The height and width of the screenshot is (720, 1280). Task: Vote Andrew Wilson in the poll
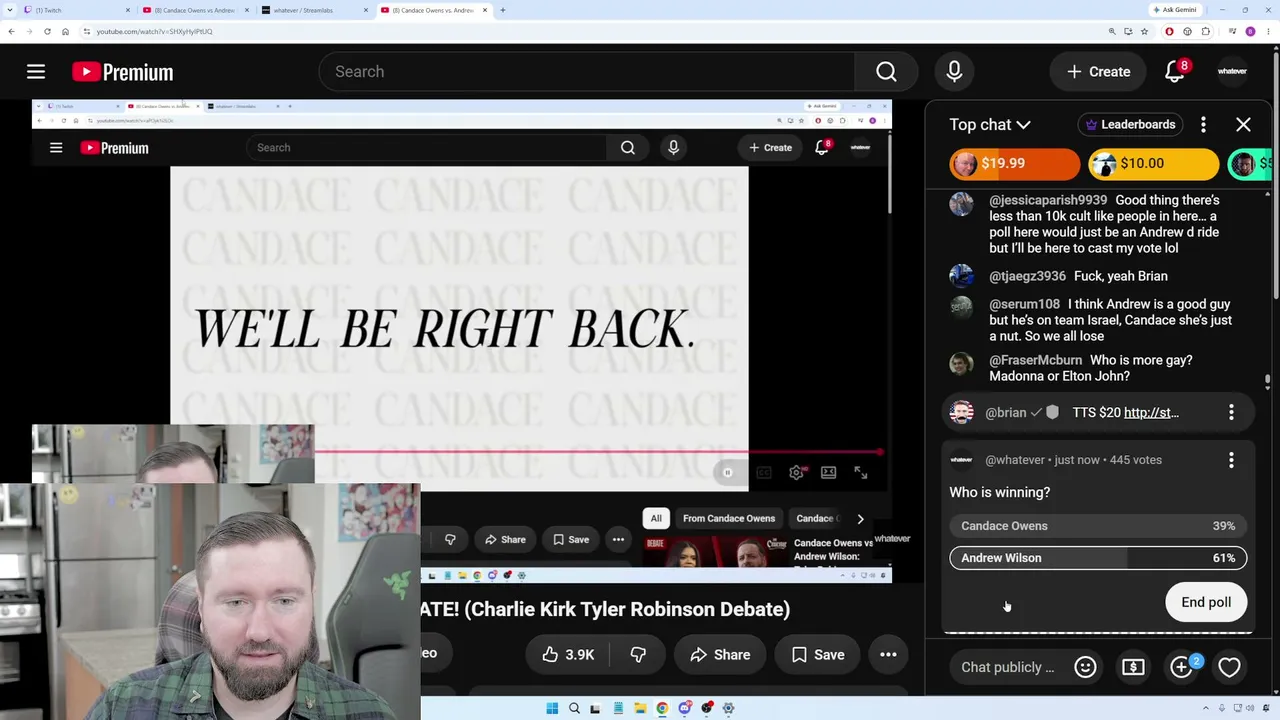[1098, 558]
